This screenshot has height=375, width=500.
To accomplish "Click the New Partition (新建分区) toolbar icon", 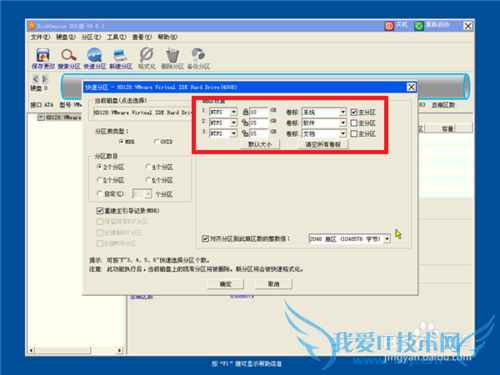I will (x=120, y=55).
